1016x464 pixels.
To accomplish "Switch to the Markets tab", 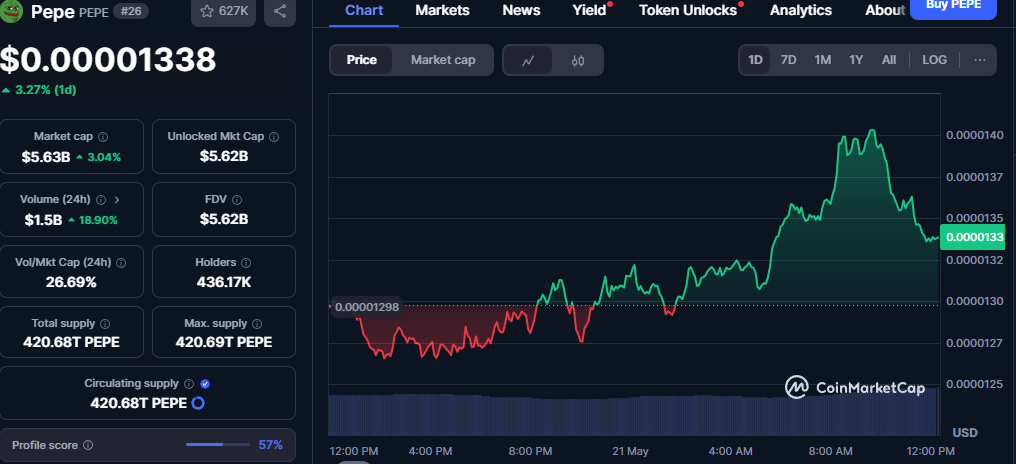I will (443, 10).
